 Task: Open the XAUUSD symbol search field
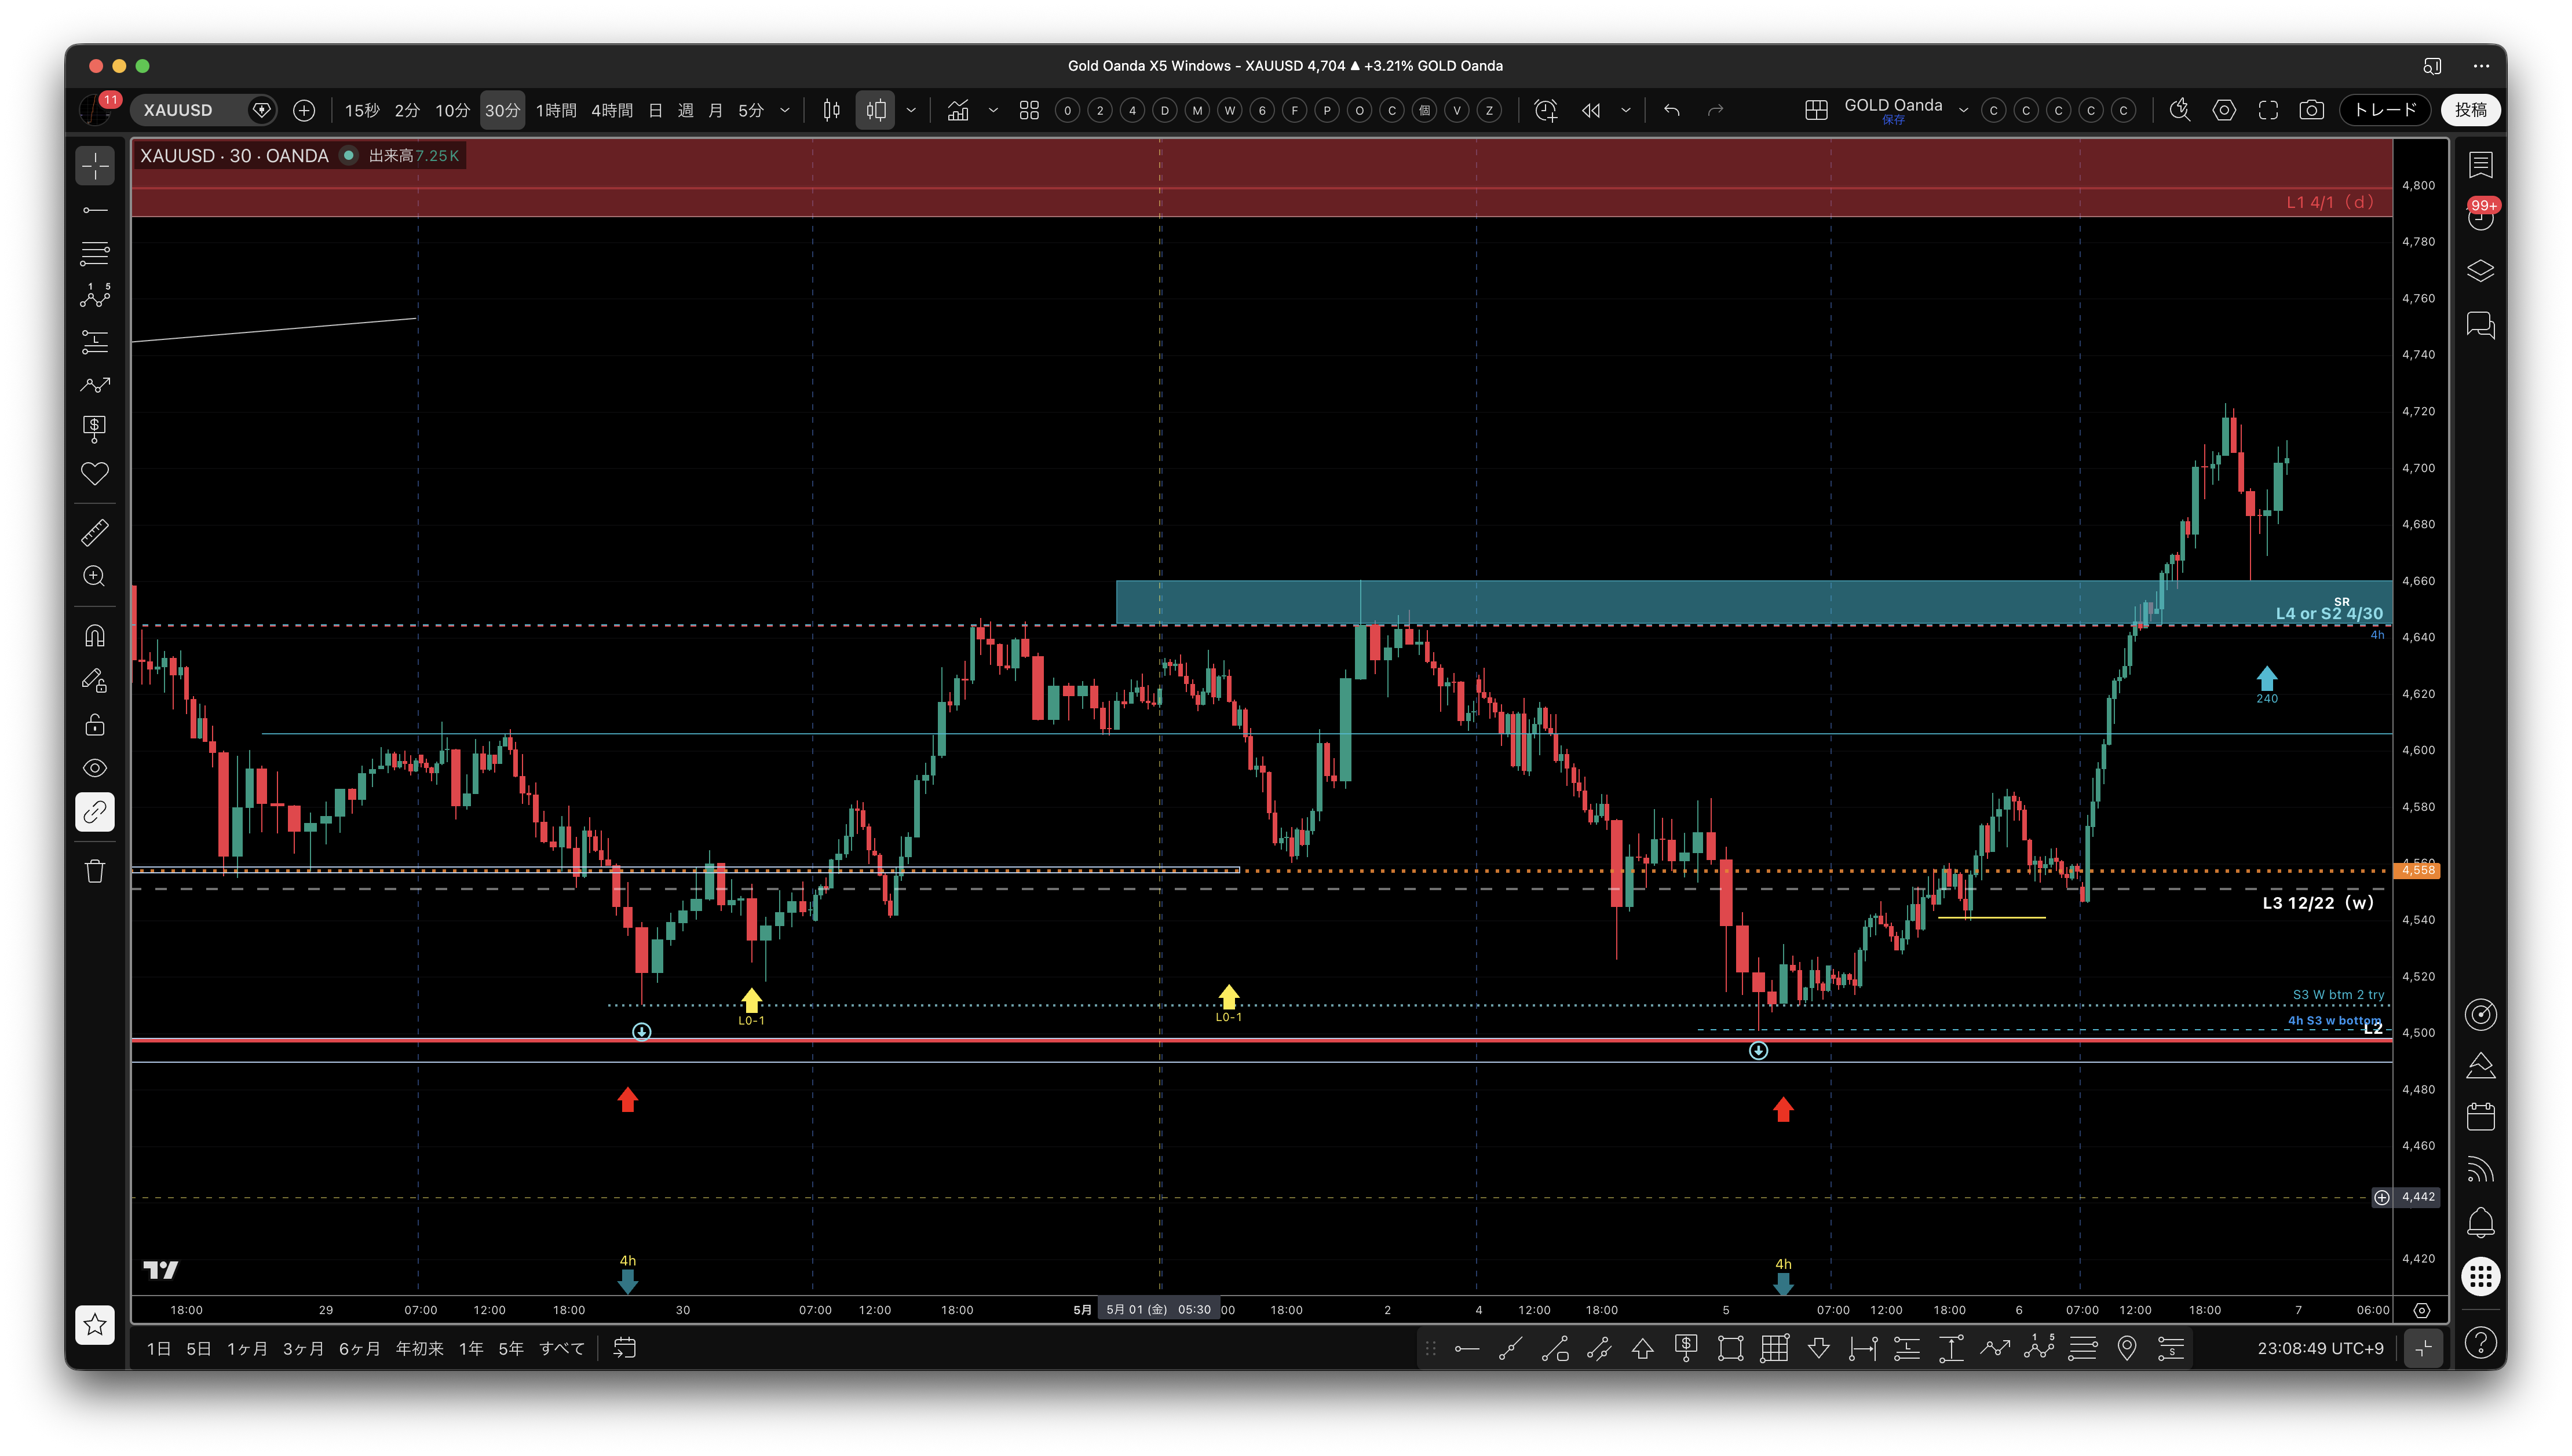coord(203,110)
